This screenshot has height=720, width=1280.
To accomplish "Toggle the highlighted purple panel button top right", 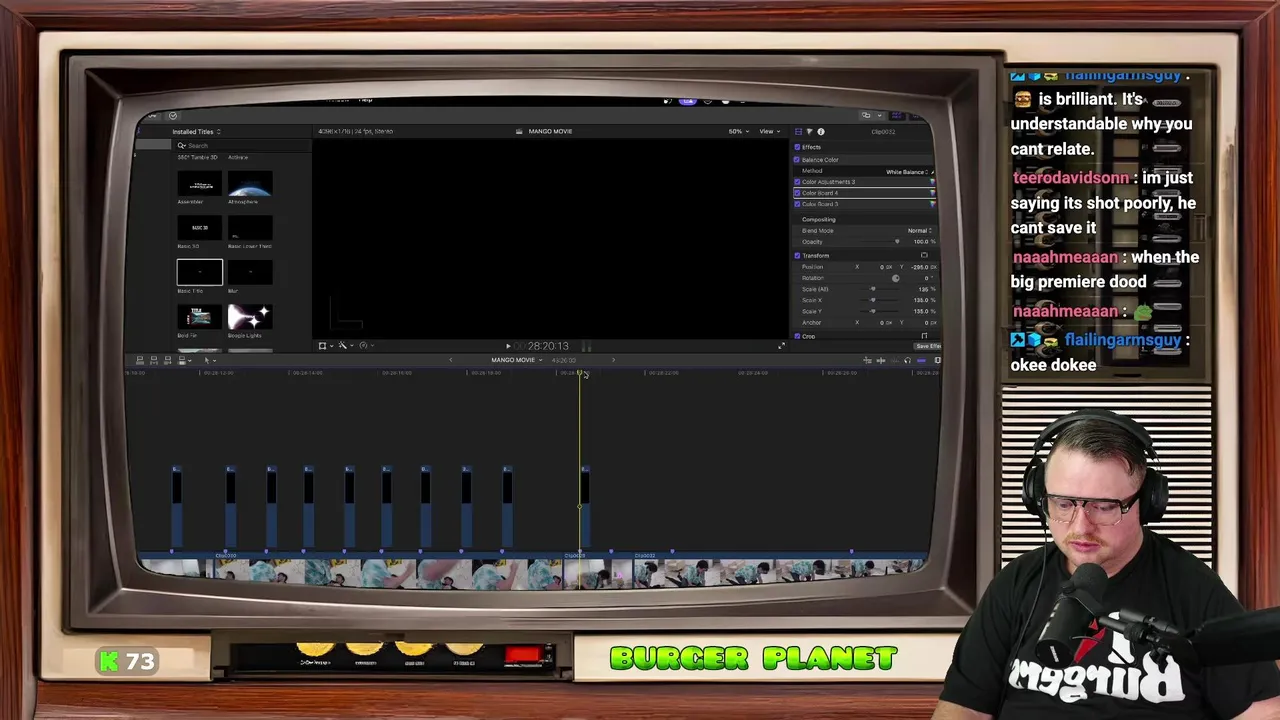I will (897, 115).
